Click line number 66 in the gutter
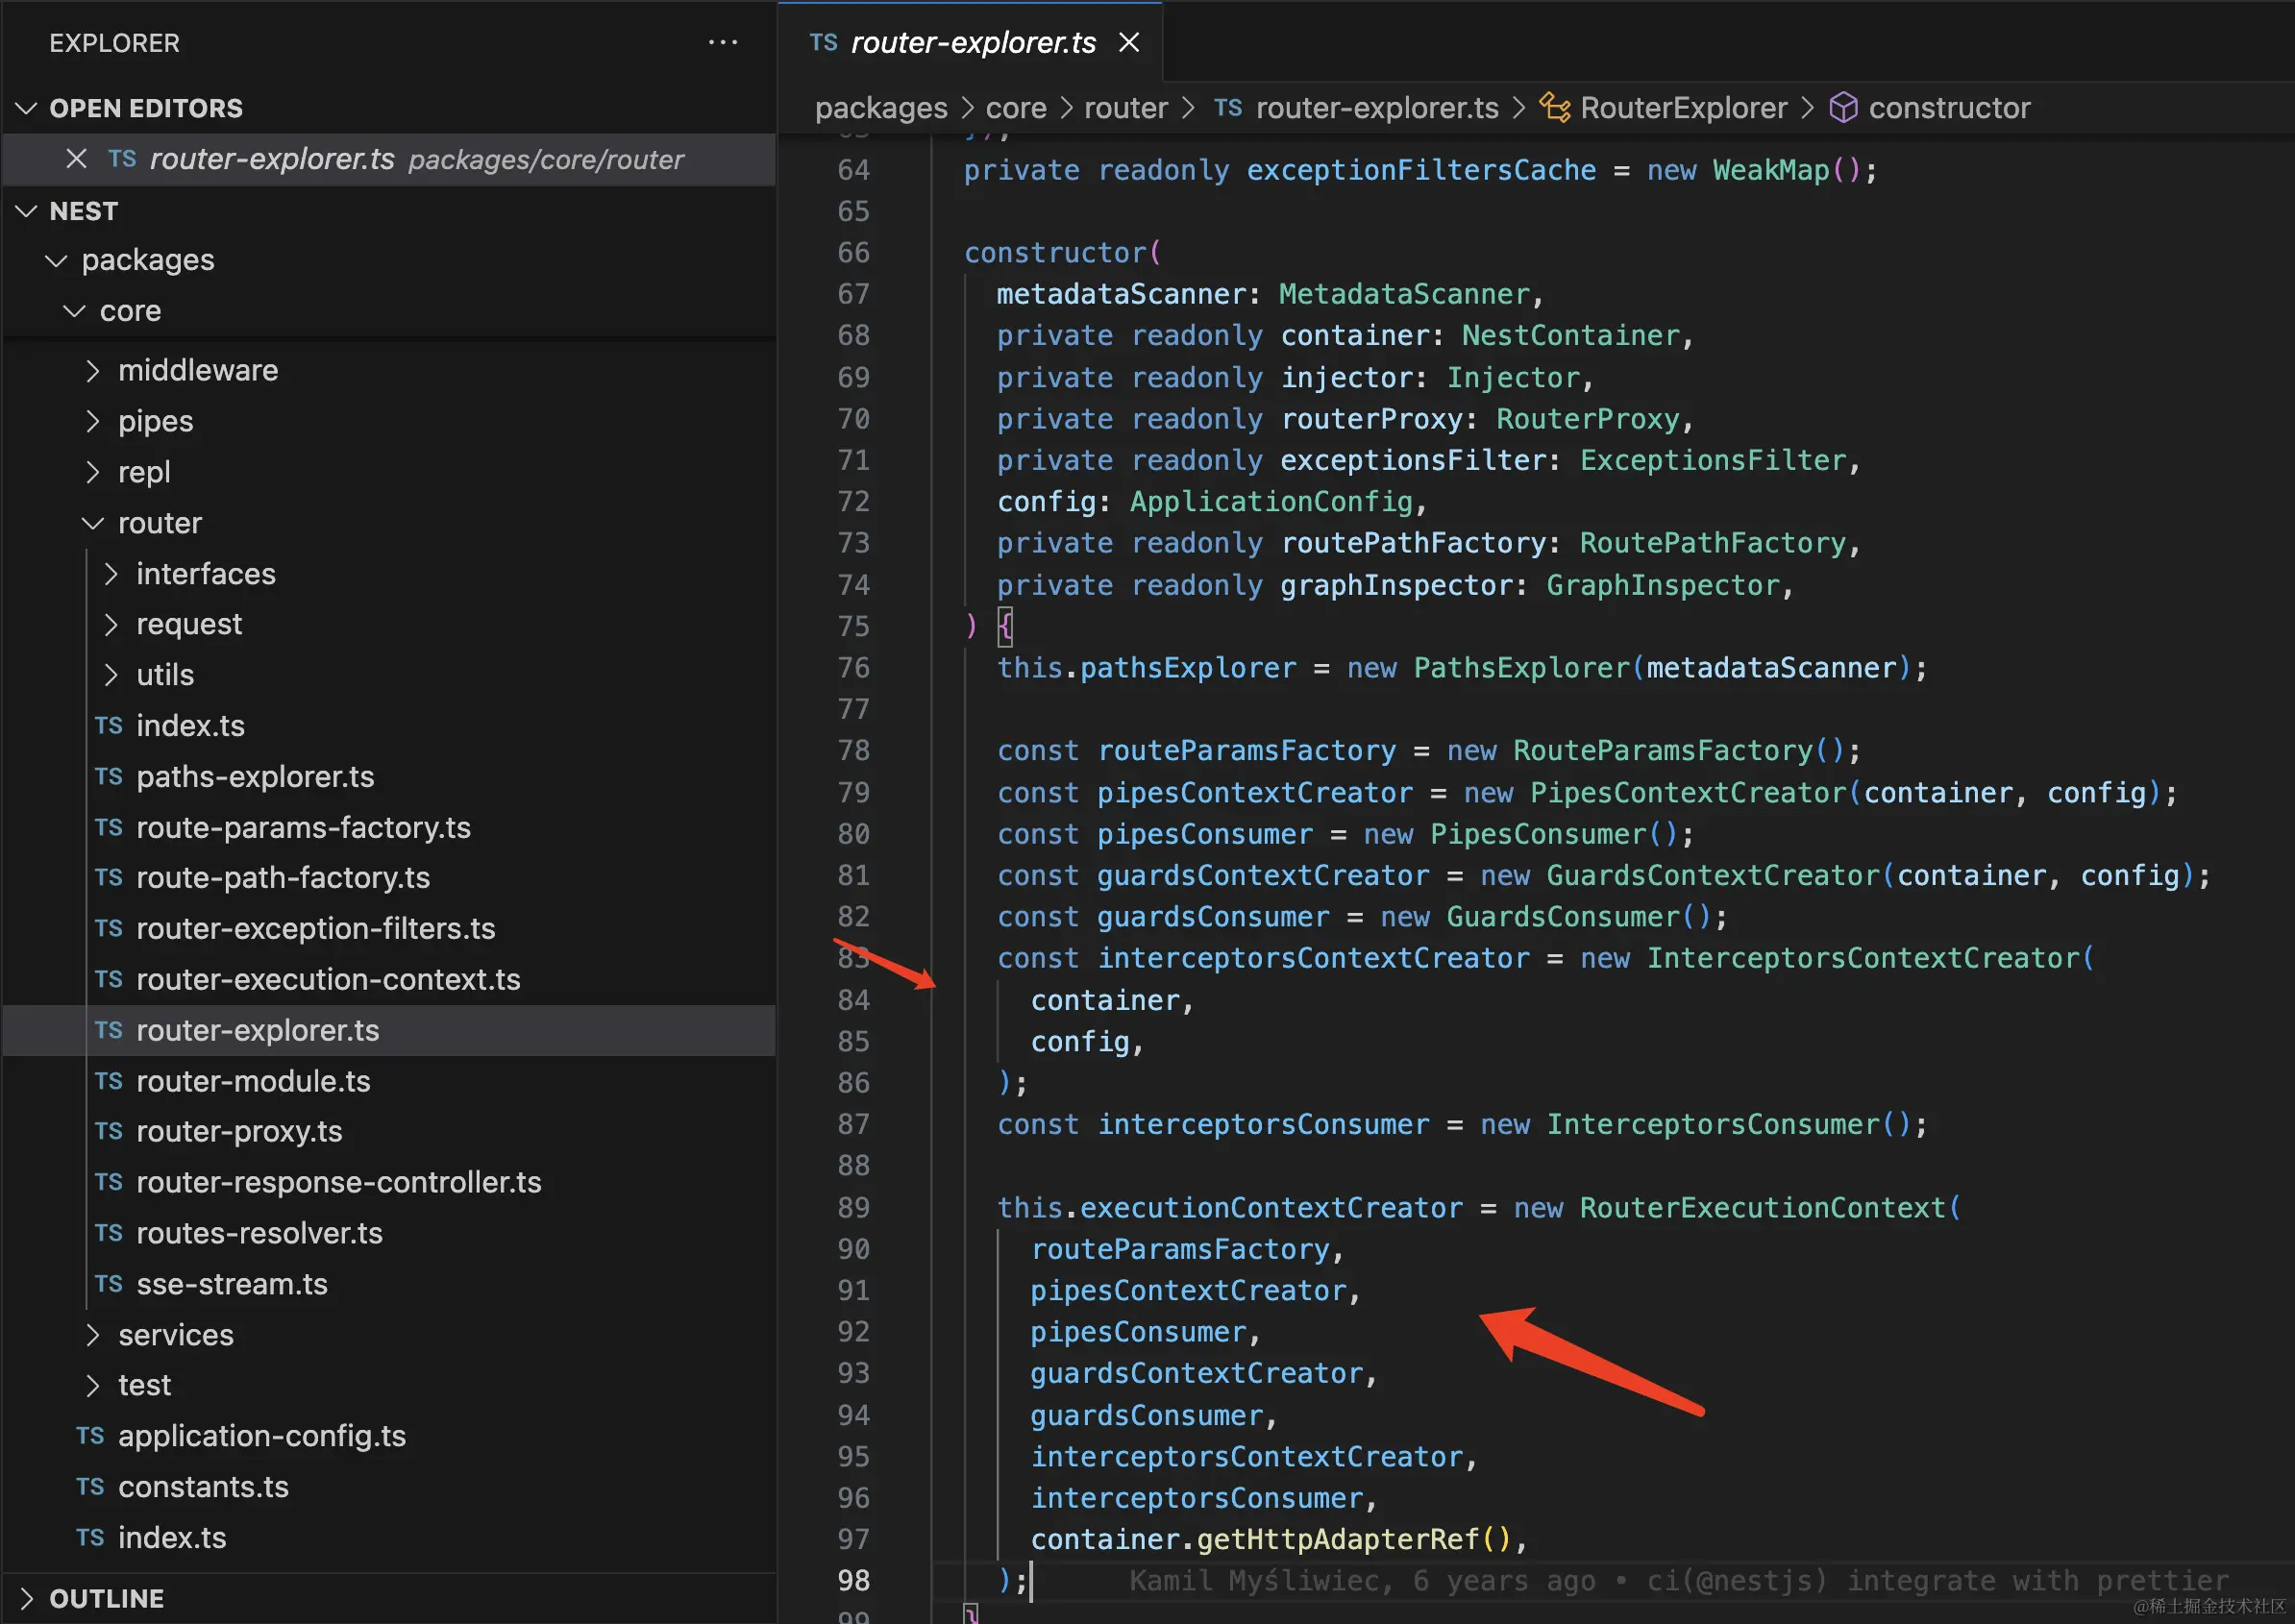Screen dimensions: 2295x1624 853,253
